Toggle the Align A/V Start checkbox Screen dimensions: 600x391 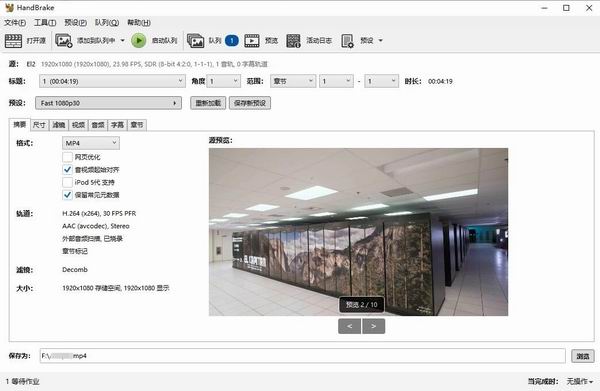pos(67,169)
